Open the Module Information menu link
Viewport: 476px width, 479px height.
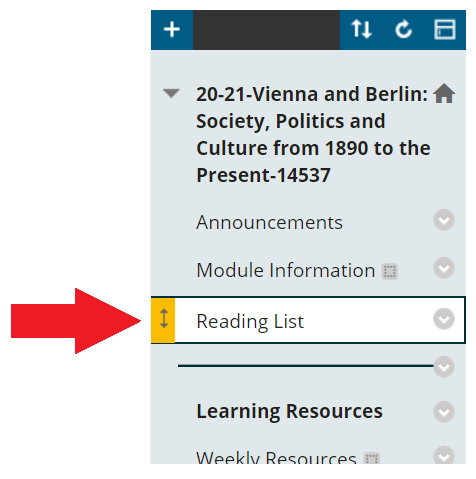click(x=286, y=270)
